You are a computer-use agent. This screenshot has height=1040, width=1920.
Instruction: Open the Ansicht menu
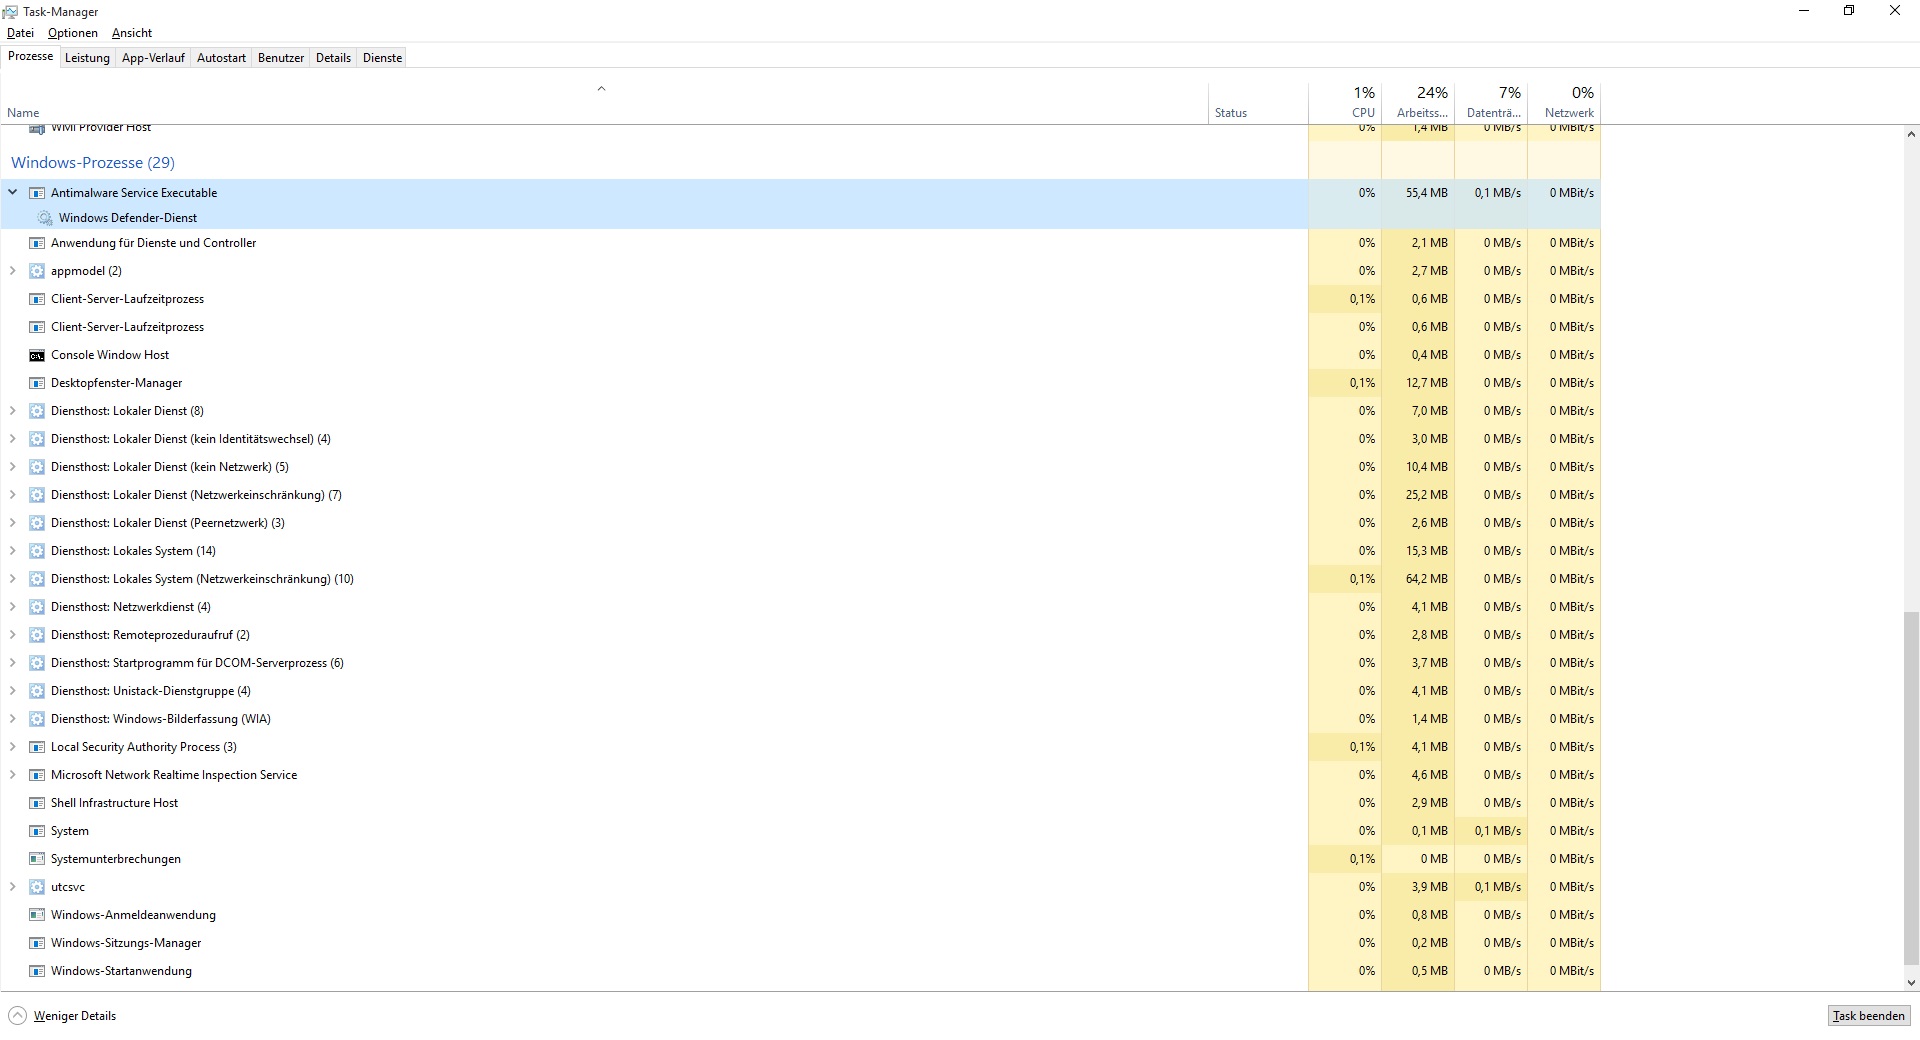[x=132, y=33]
